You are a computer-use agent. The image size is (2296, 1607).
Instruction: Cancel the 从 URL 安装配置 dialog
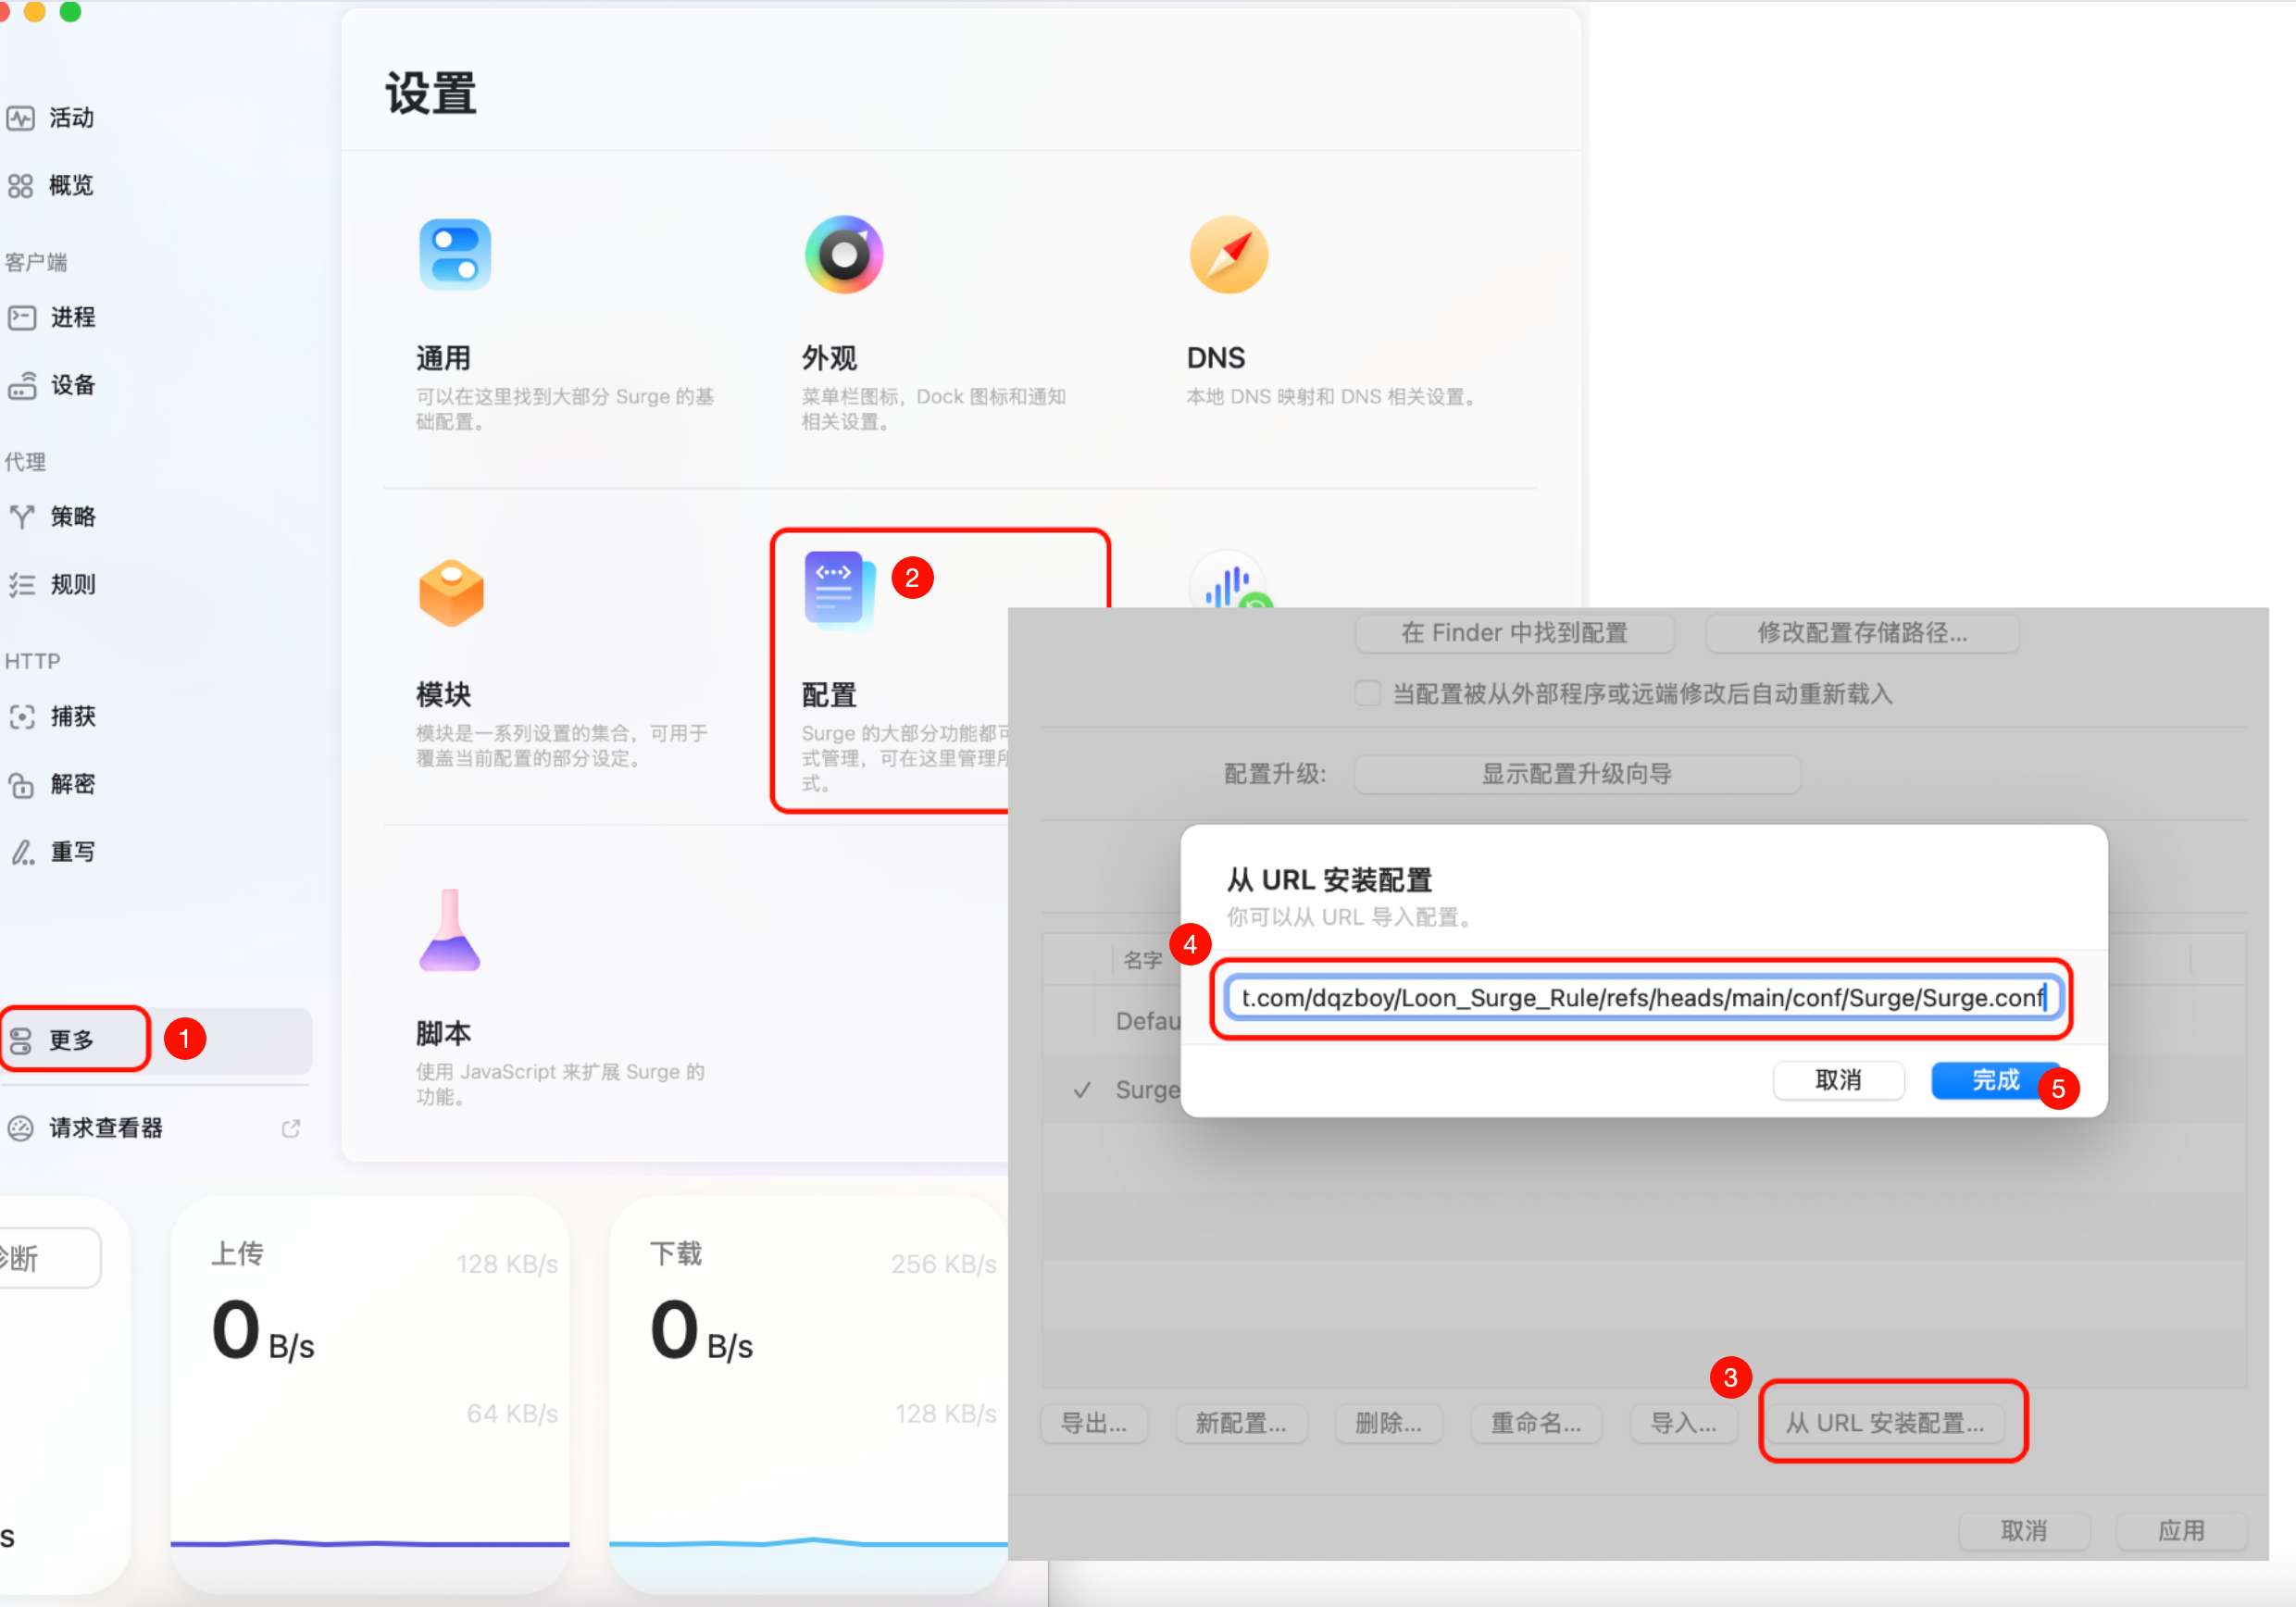click(x=1838, y=1080)
